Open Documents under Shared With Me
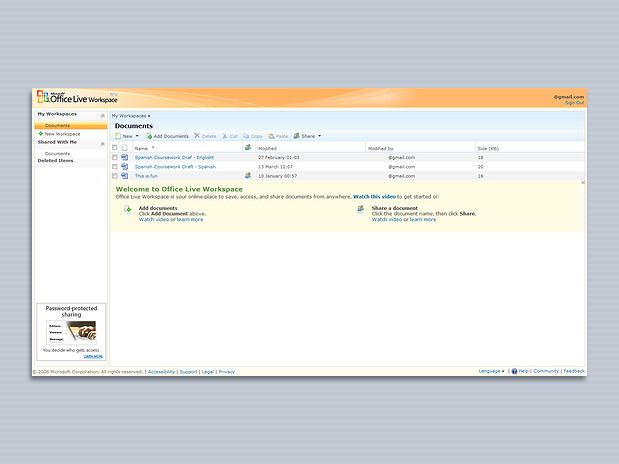This screenshot has width=619, height=464. (57, 153)
